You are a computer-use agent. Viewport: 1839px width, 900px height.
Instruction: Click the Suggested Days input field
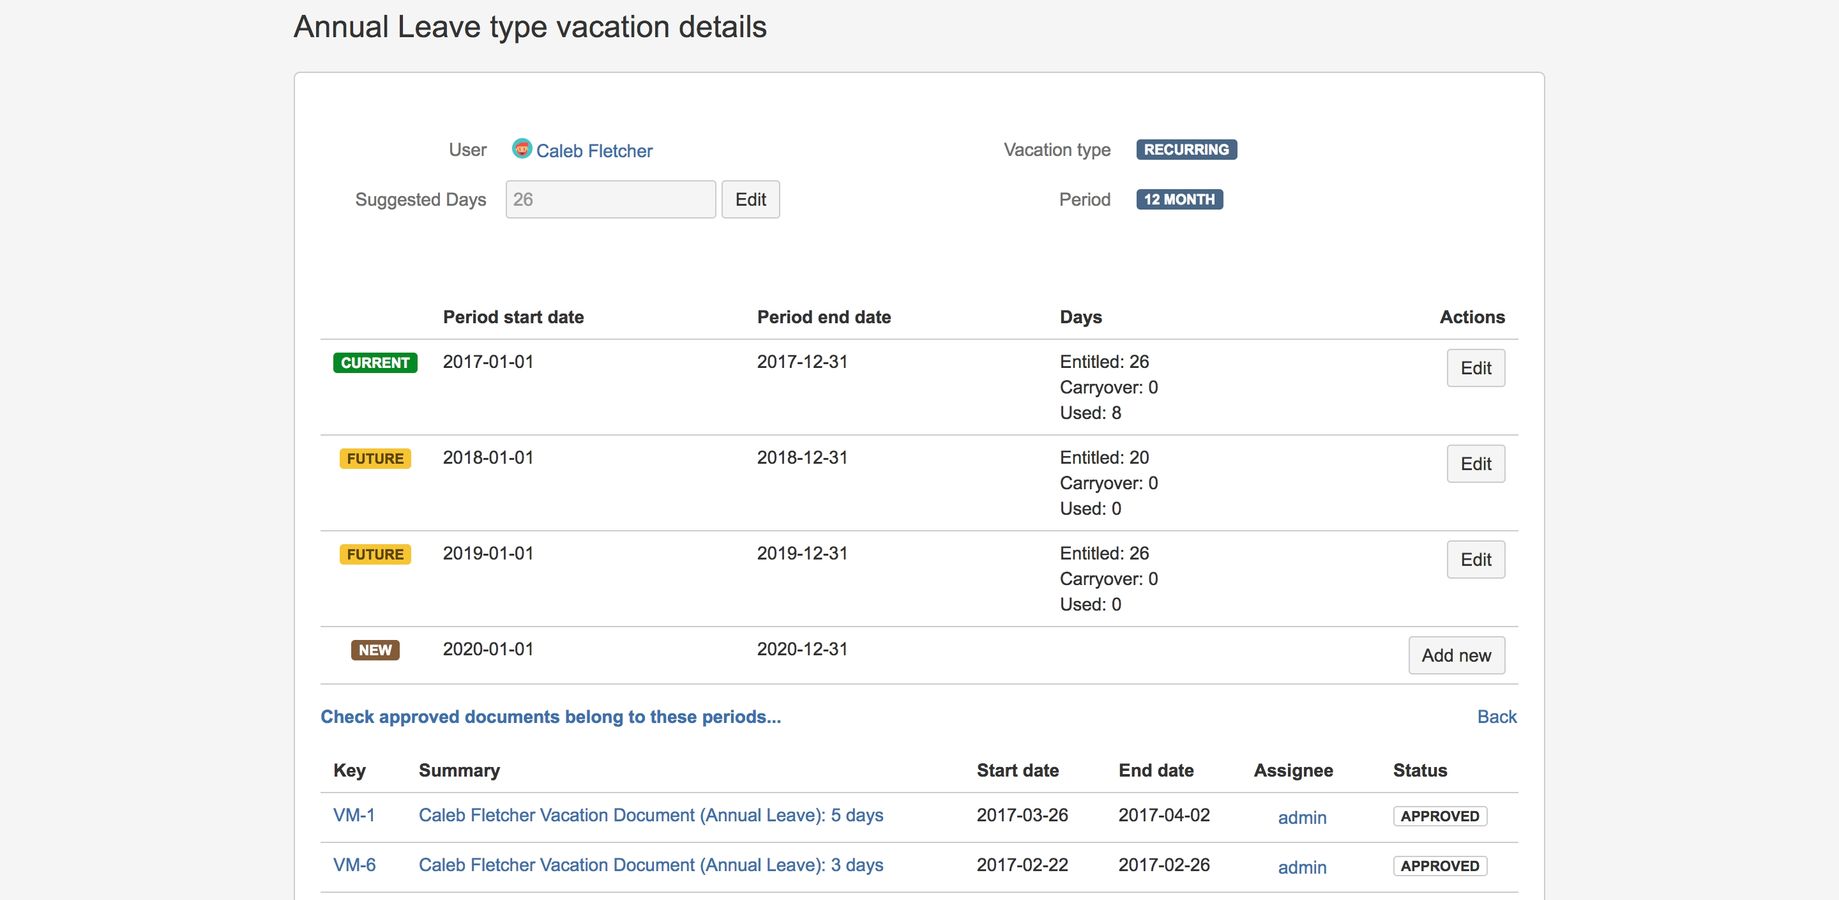(610, 199)
